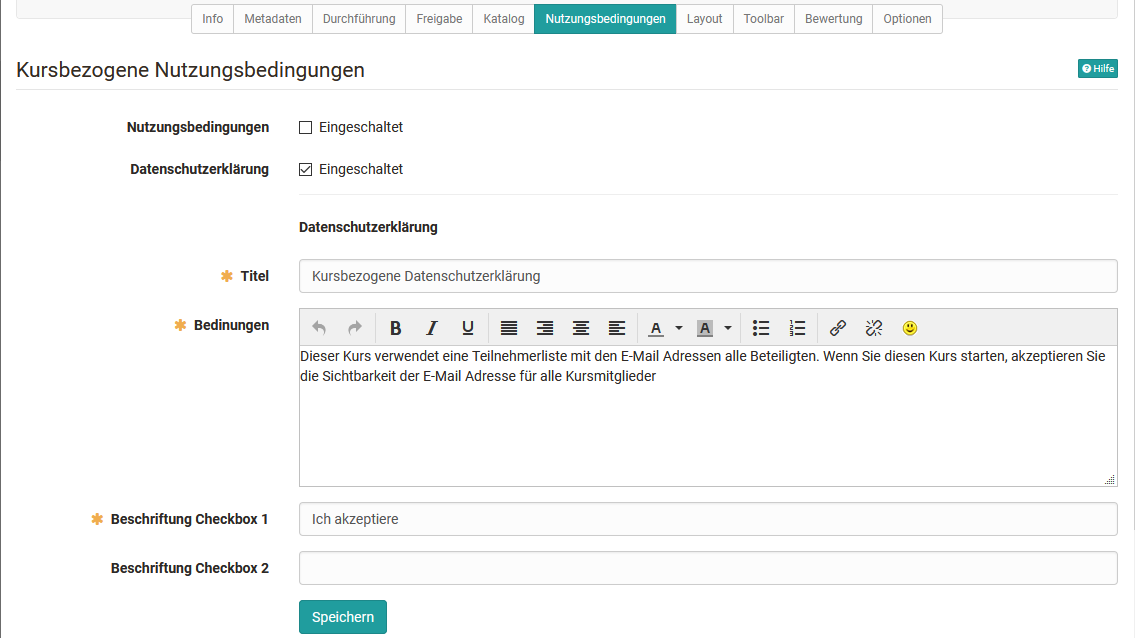Switch to the Metadaten tab
This screenshot has height=638, width=1135.
tap(273, 19)
